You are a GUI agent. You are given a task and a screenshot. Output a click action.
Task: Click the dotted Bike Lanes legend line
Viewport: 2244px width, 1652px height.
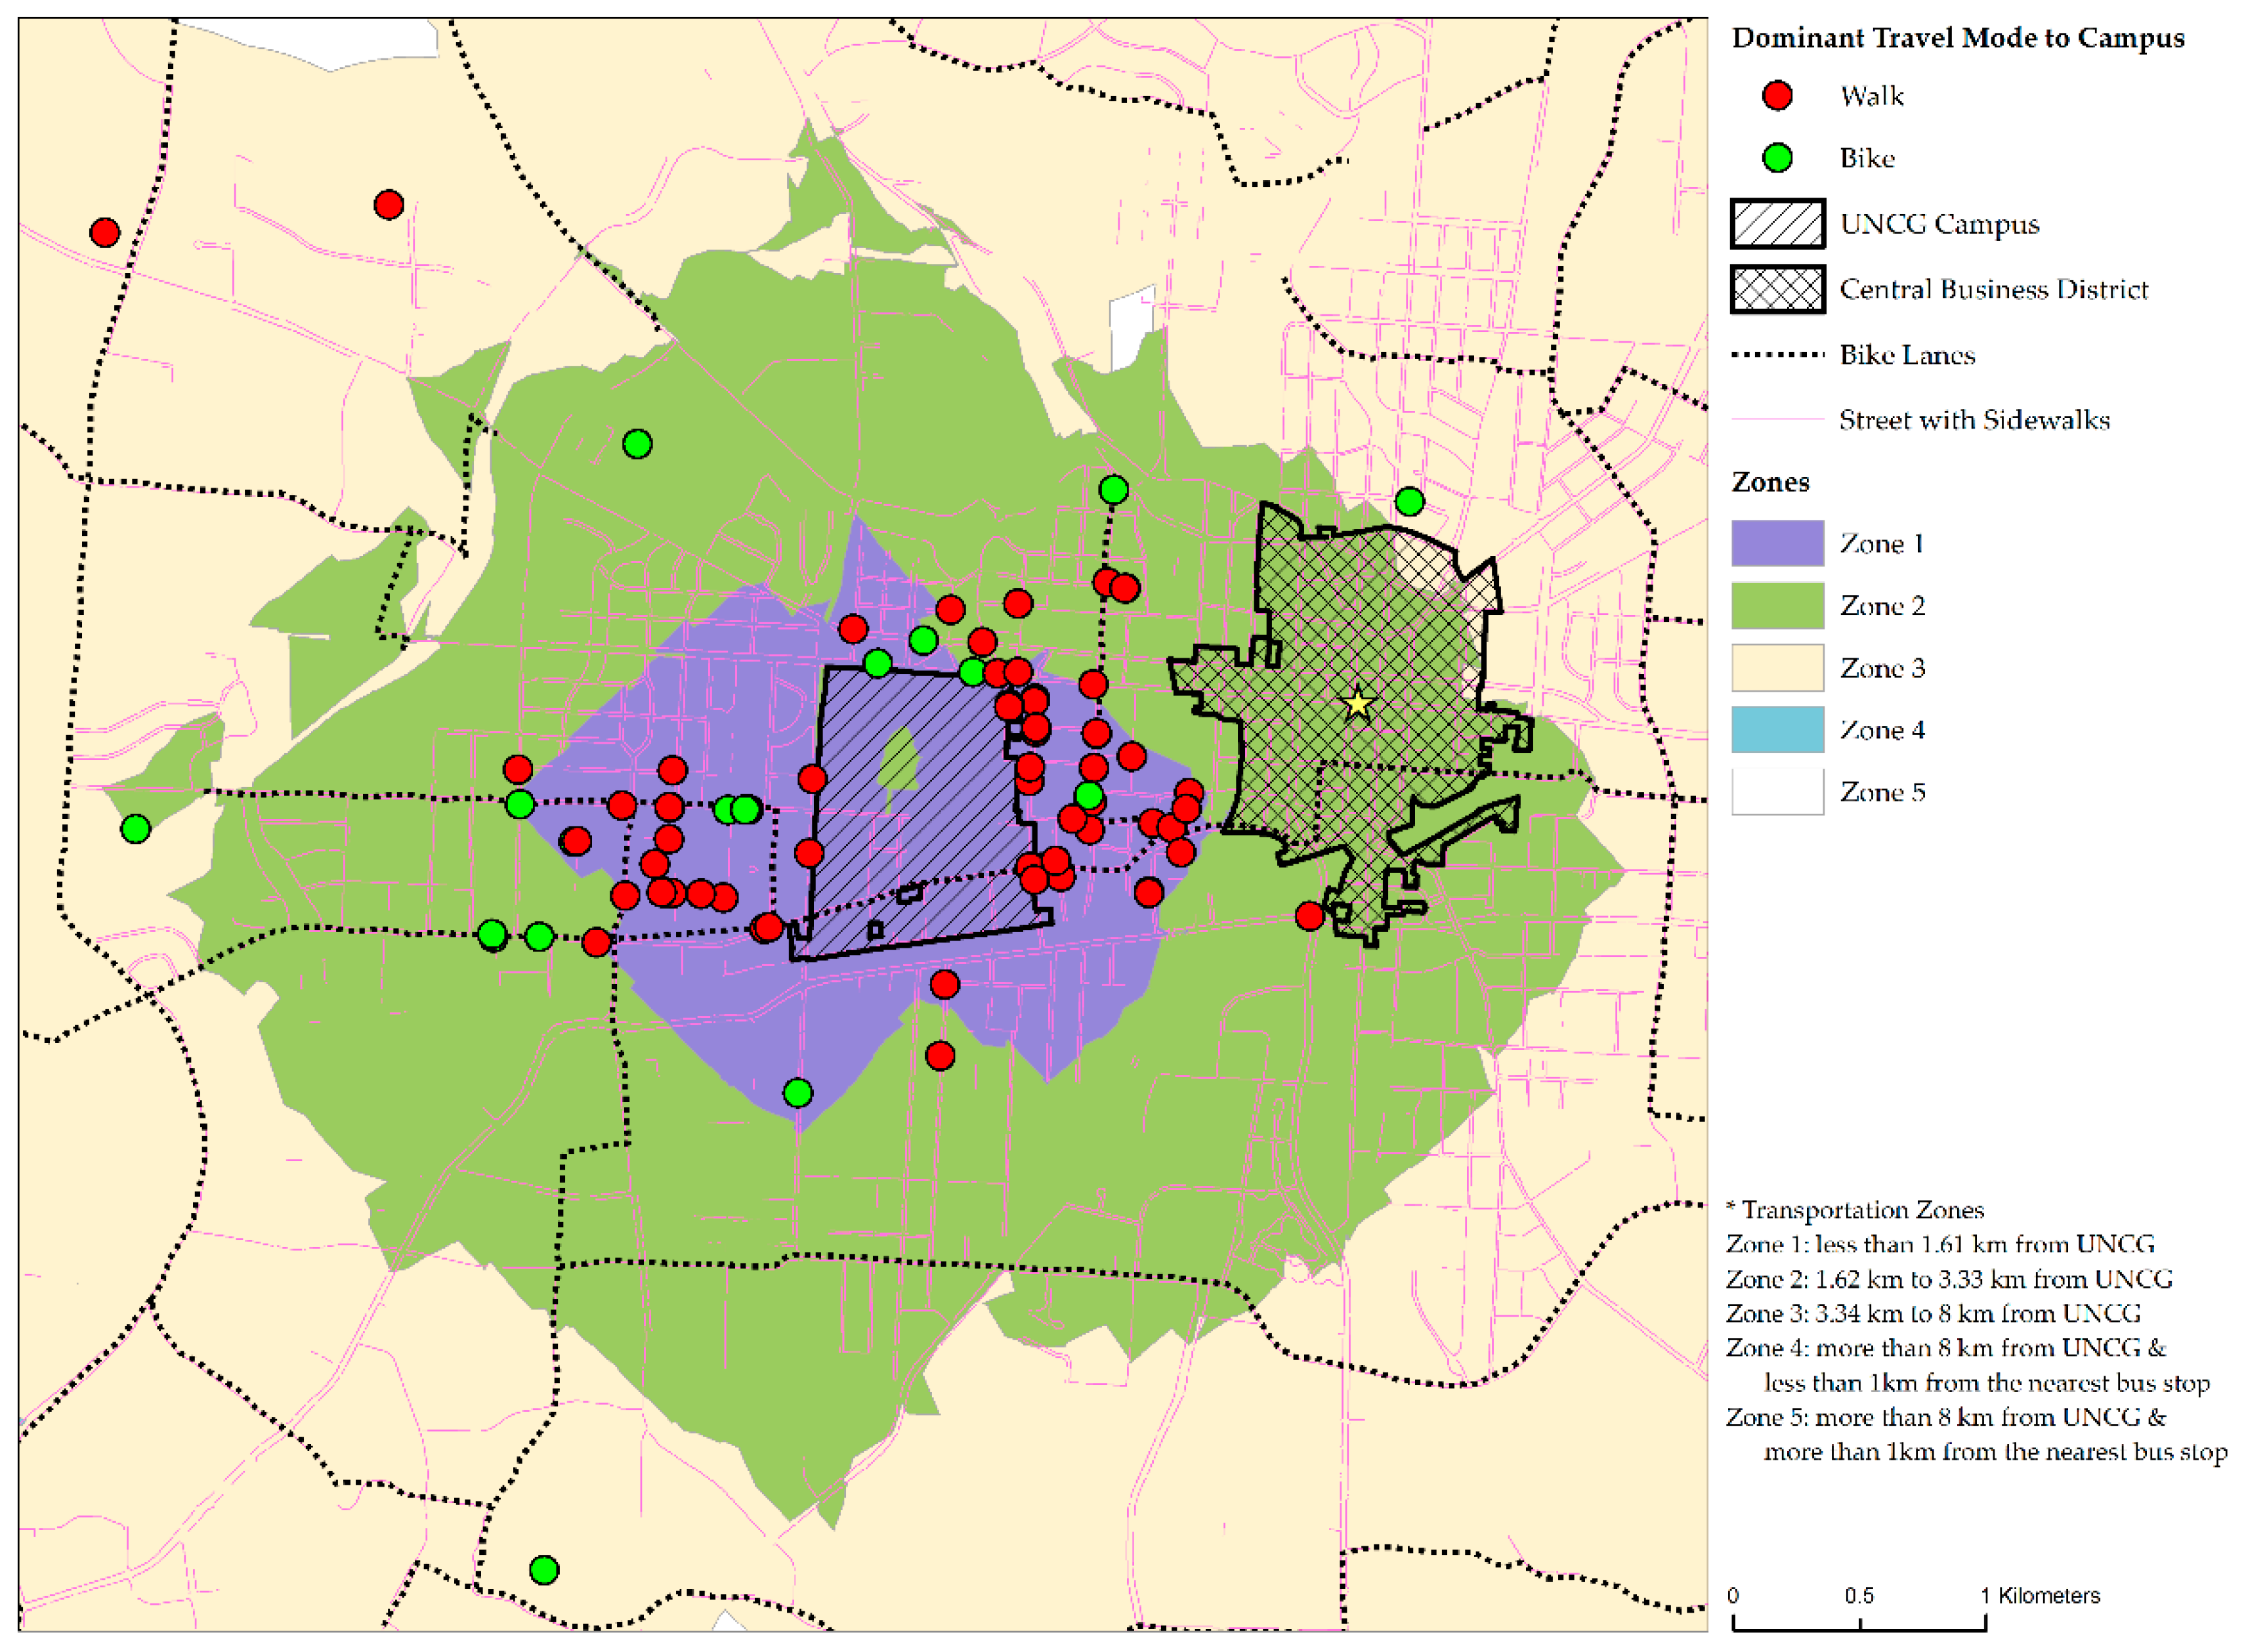tap(1777, 355)
